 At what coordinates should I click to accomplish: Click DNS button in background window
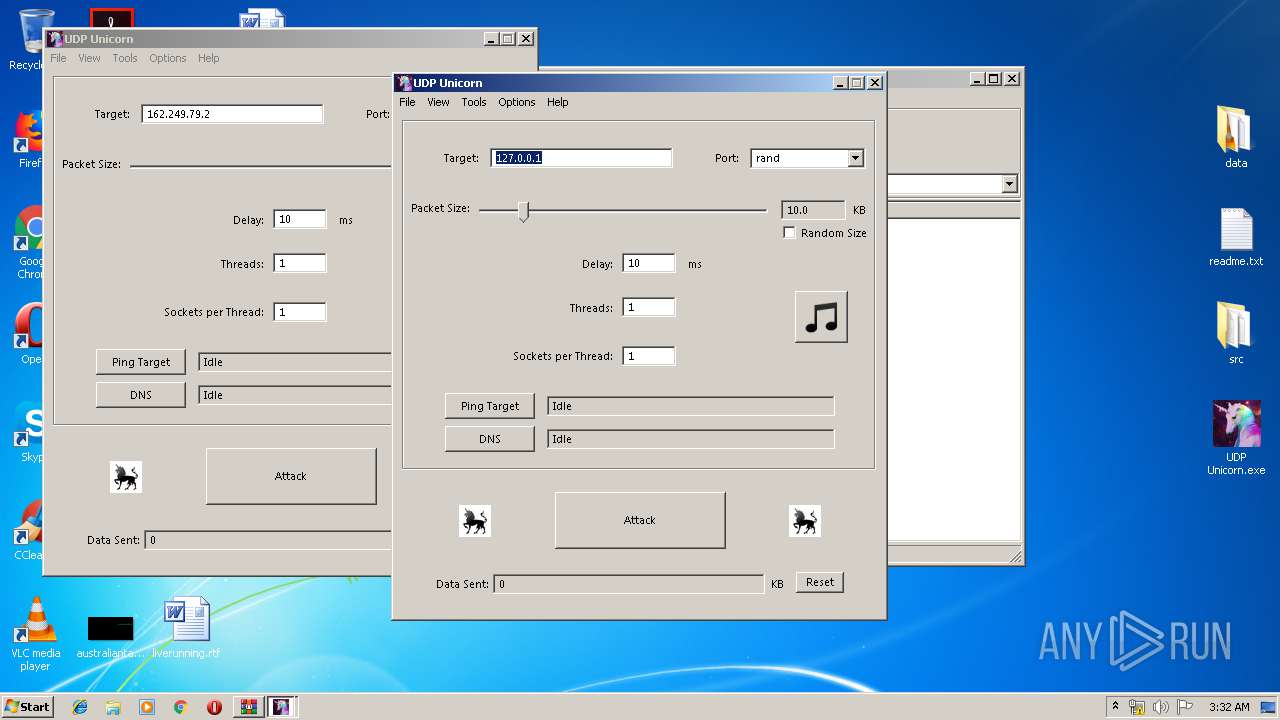pos(141,395)
